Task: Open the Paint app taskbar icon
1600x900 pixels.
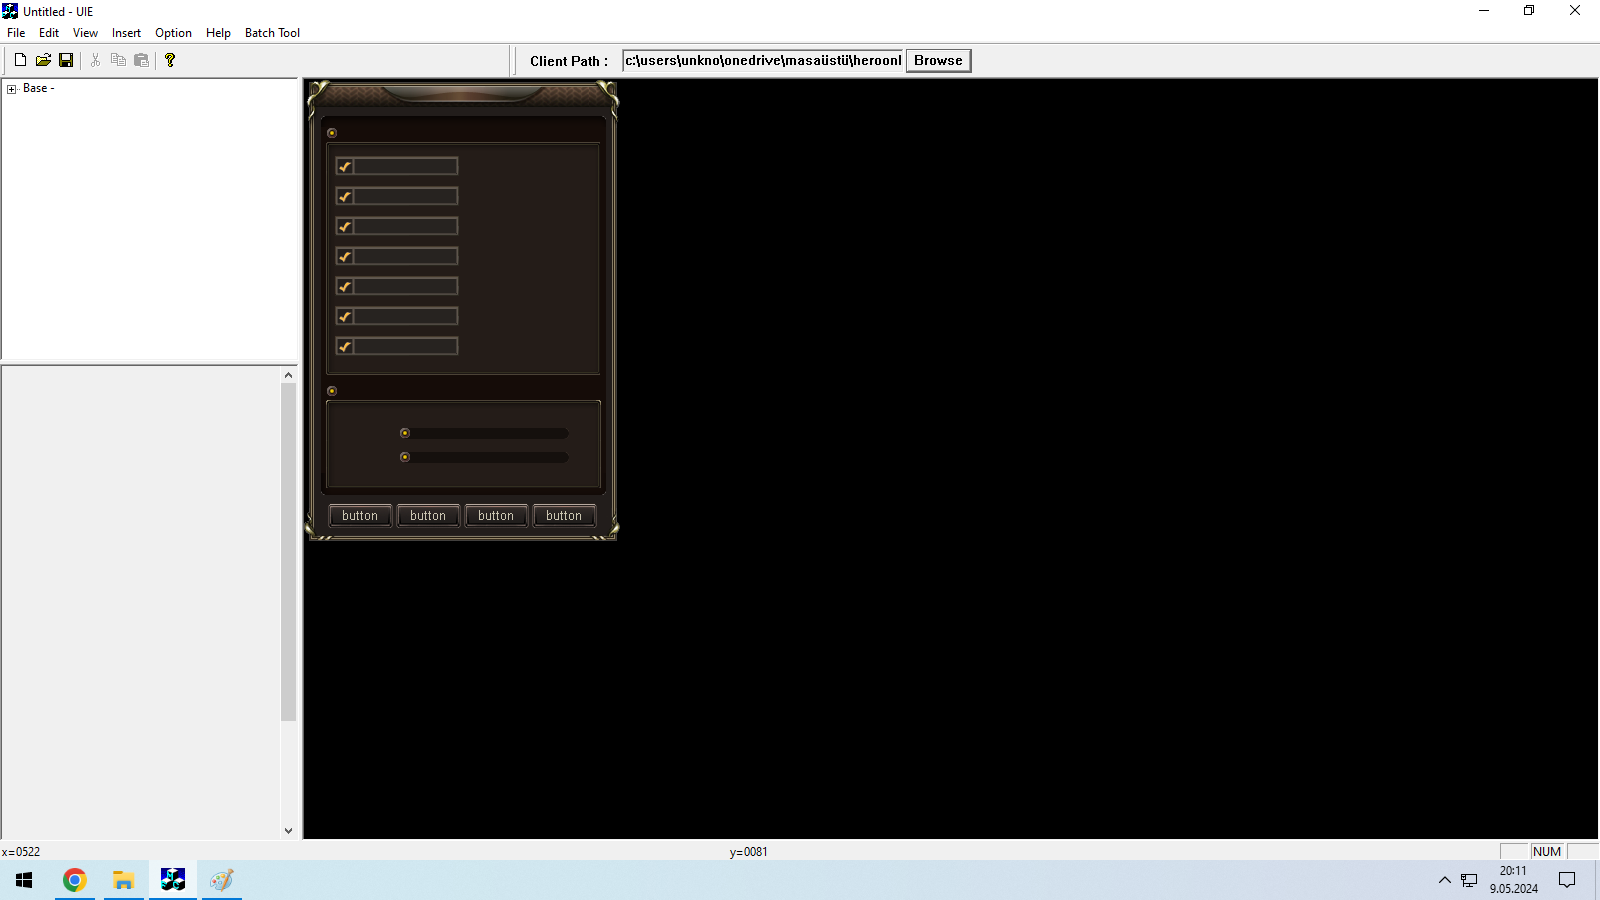Action: 222,880
